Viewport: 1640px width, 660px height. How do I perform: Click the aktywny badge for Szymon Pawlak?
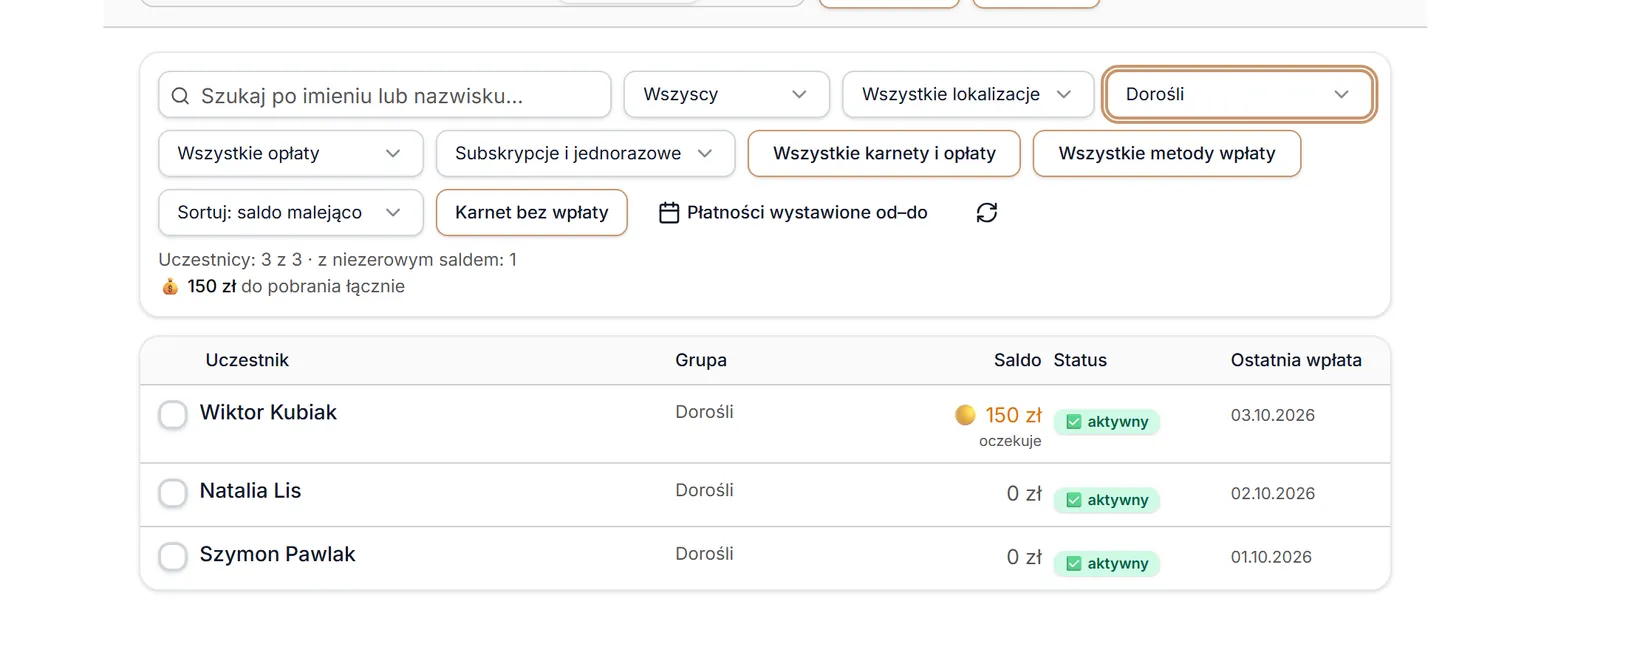1107,564
